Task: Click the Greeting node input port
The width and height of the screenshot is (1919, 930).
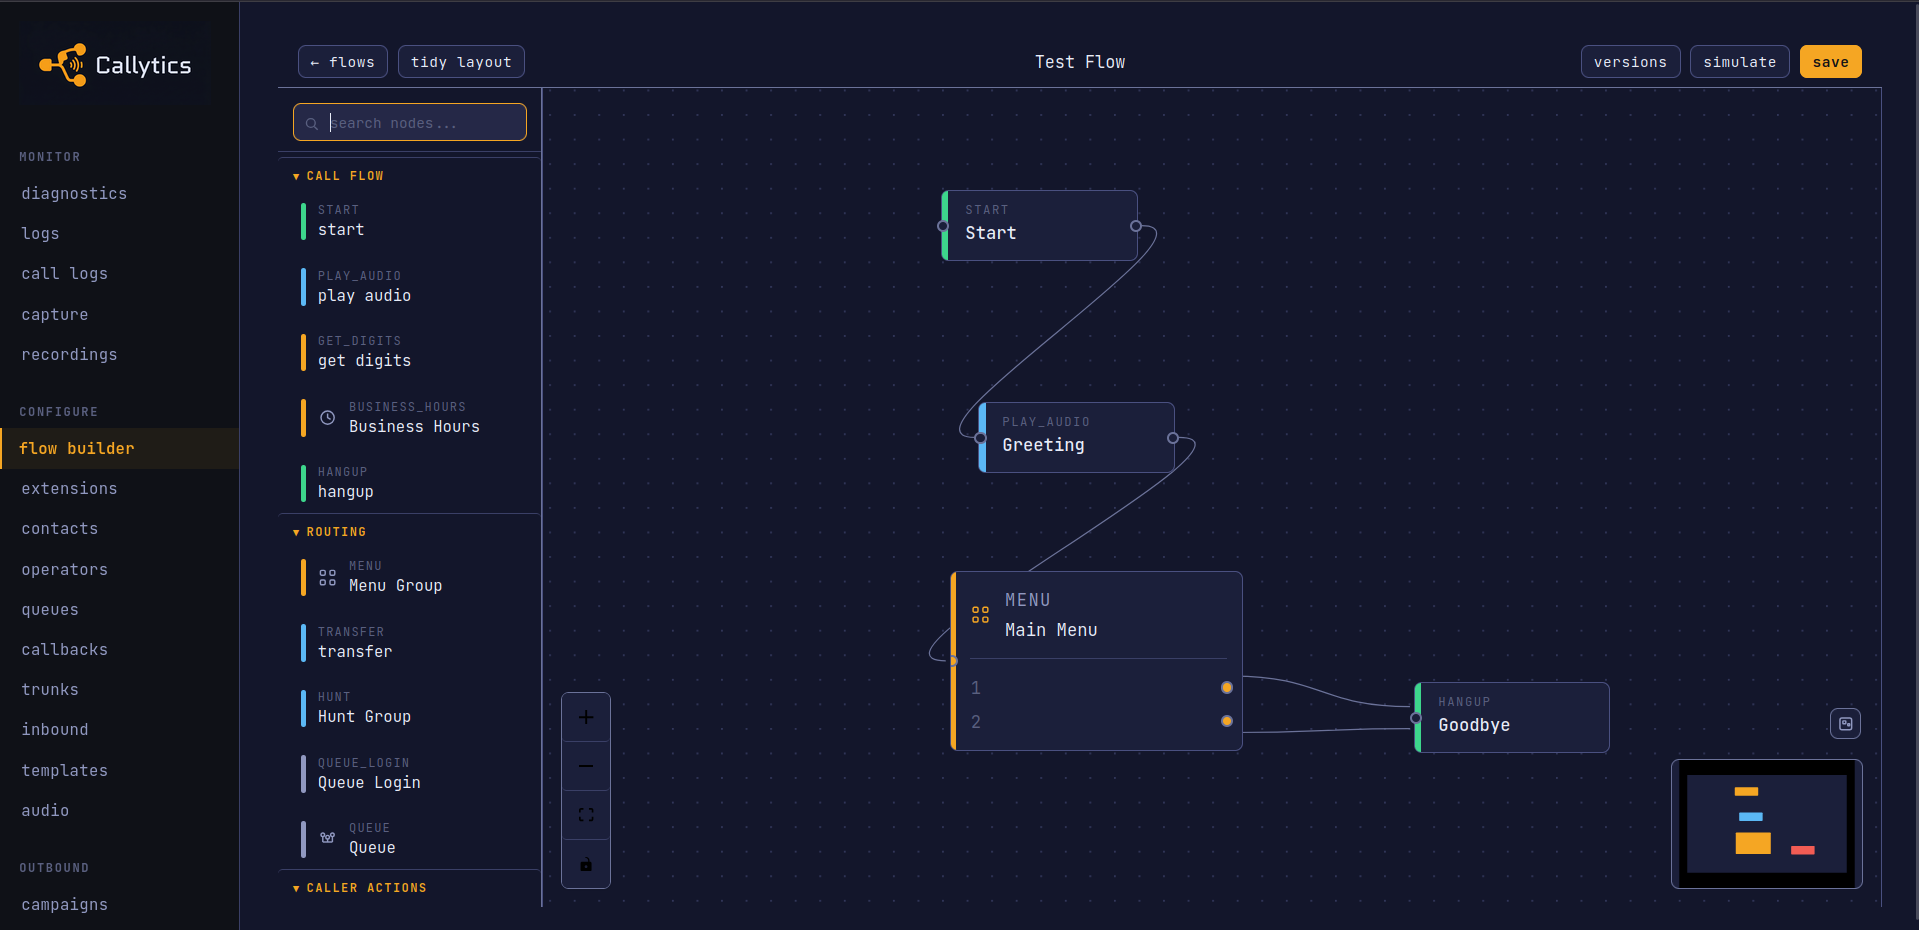Action: [x=980, y=438]
